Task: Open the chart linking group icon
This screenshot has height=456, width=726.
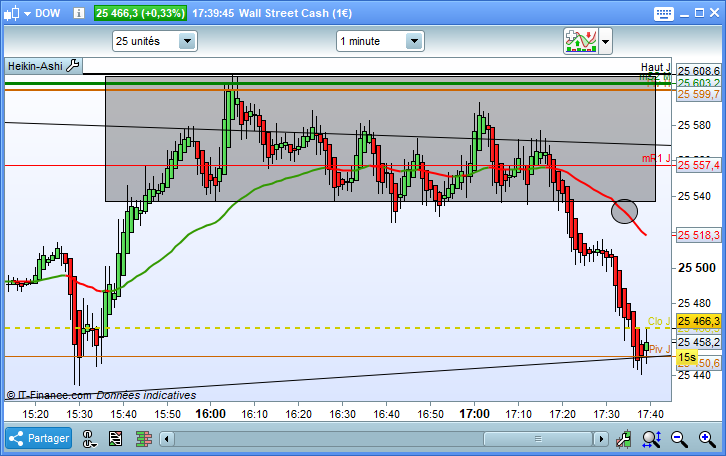Action: point(89,438)
